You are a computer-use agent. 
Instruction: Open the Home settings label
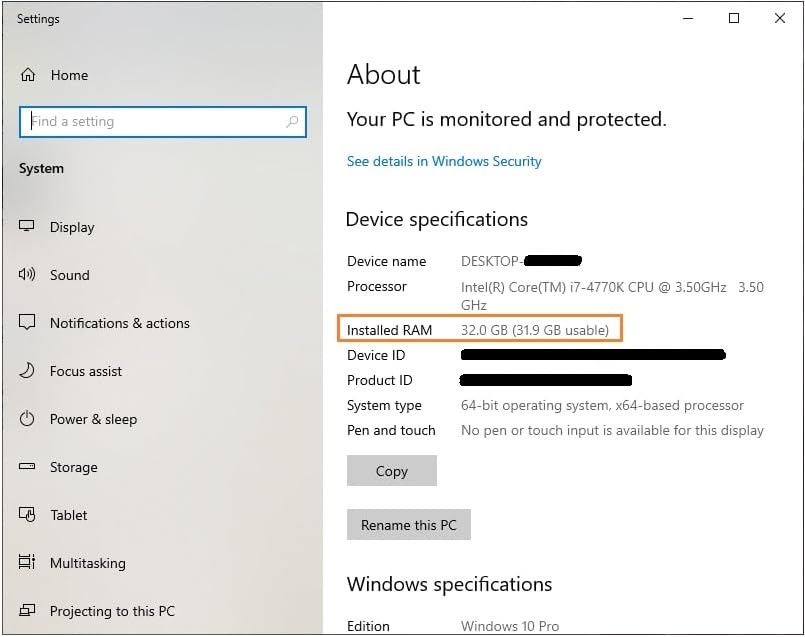69,75
